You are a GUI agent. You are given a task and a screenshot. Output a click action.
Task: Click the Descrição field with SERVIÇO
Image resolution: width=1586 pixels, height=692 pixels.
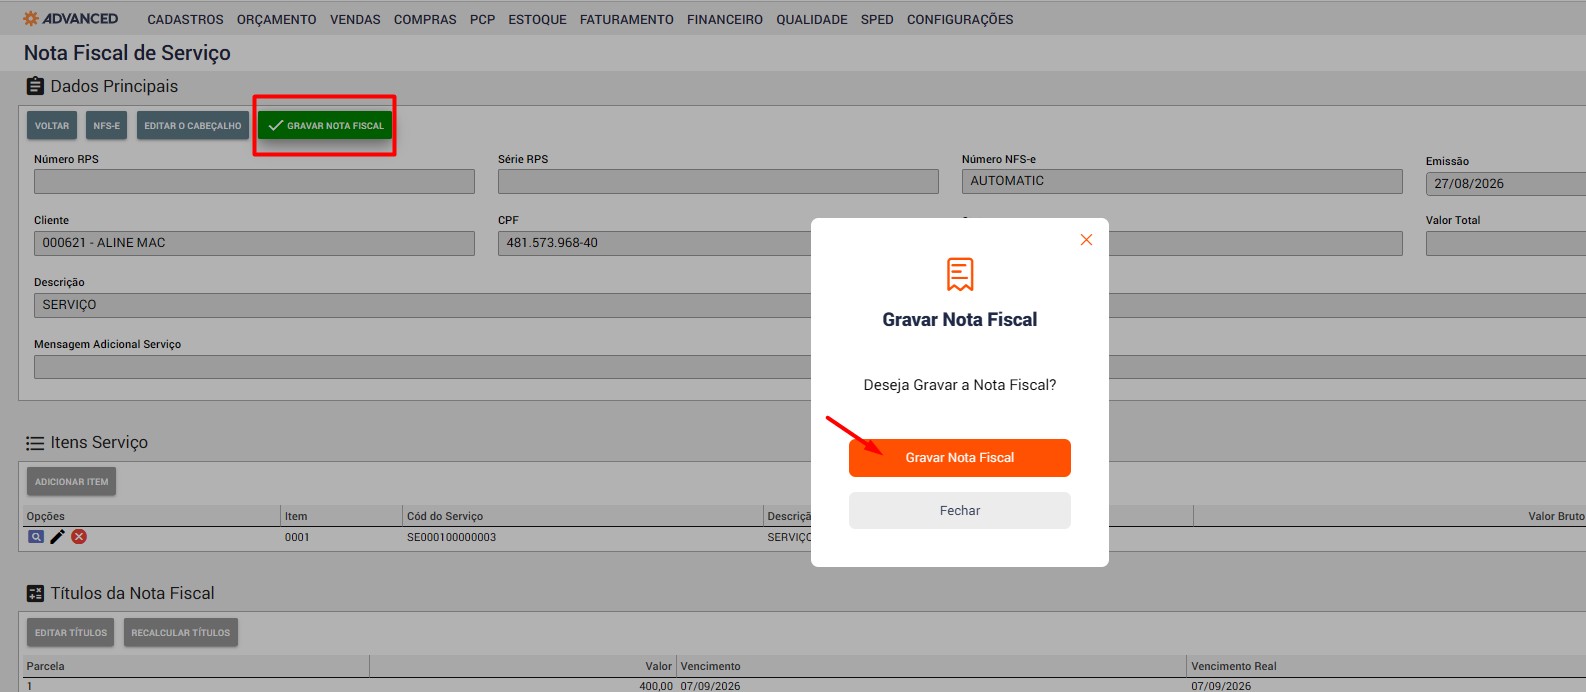[422, 305]
